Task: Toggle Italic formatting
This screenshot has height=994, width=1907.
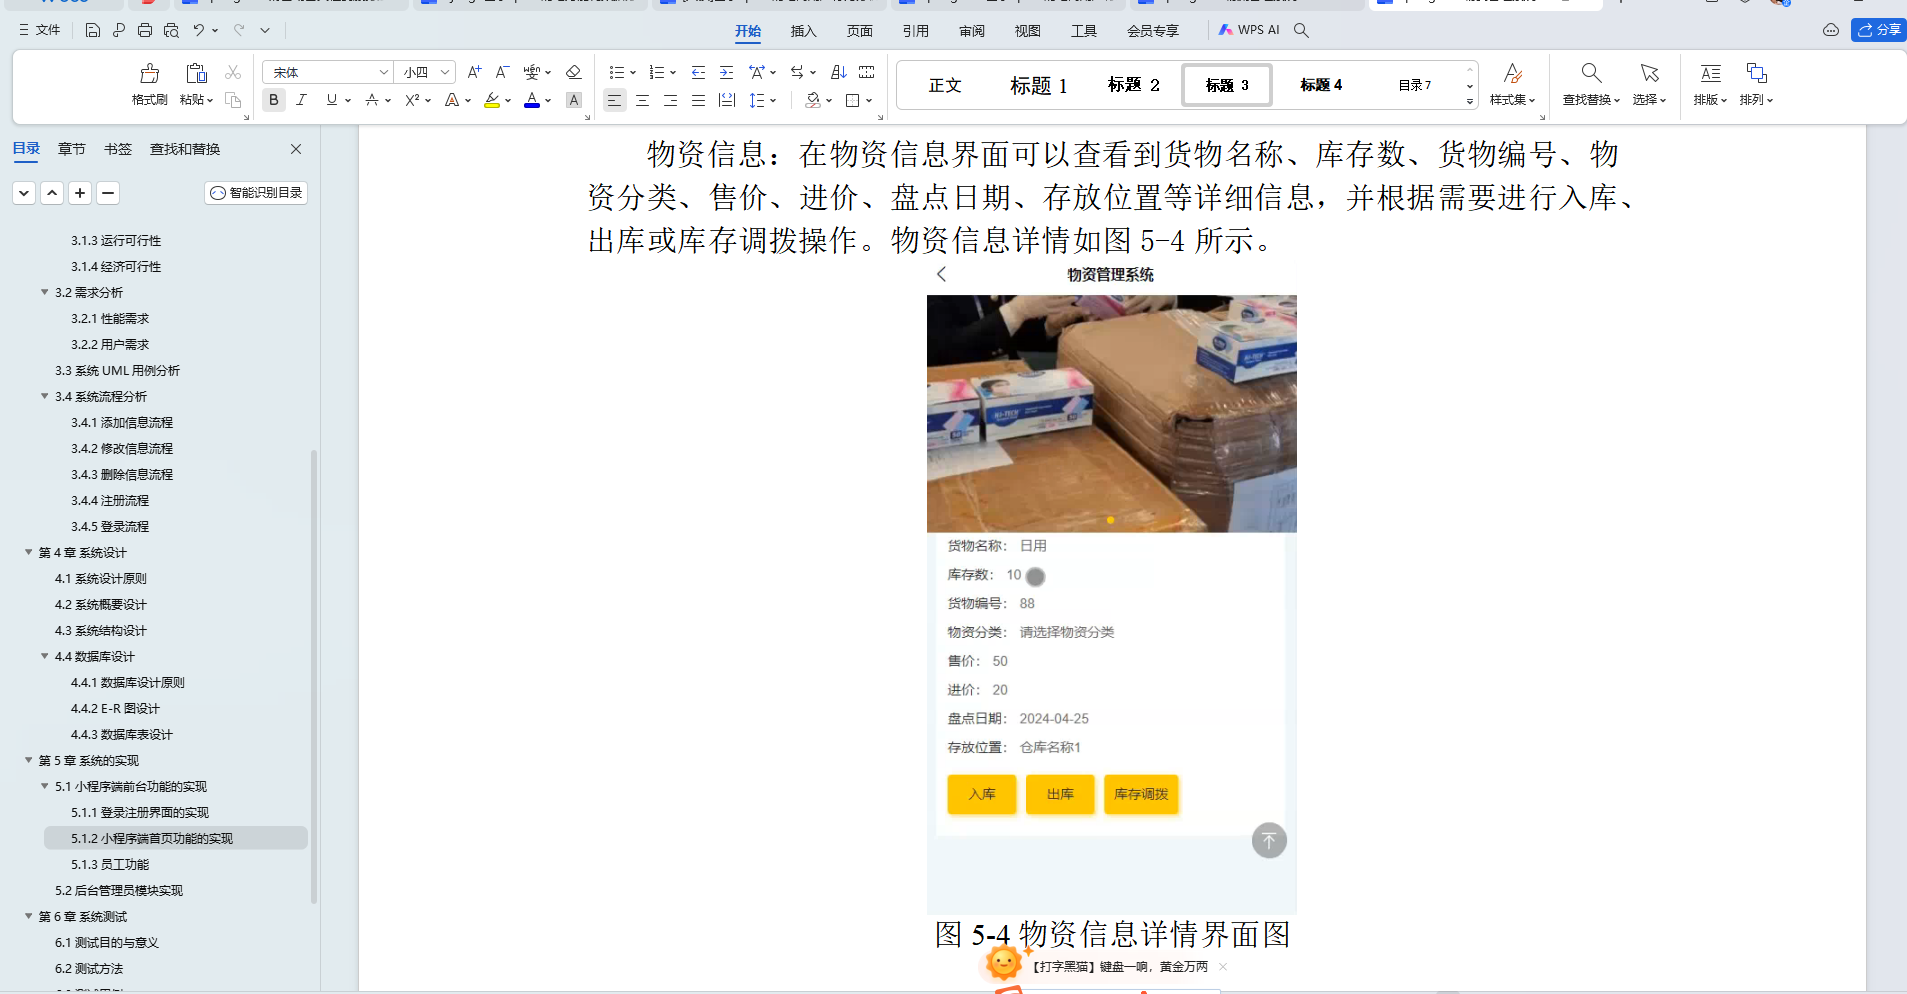Action: 301,100
